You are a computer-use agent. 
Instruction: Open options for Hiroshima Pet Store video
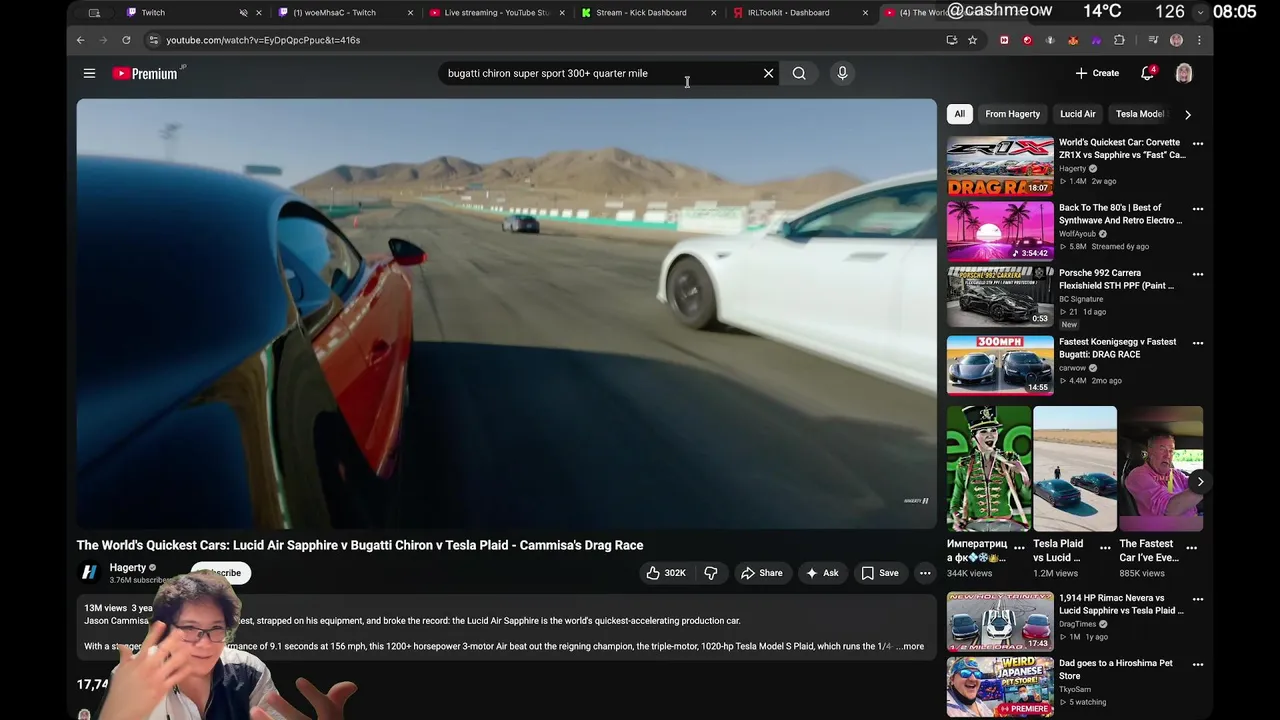pyautogui.click(x=1198, y=665)
